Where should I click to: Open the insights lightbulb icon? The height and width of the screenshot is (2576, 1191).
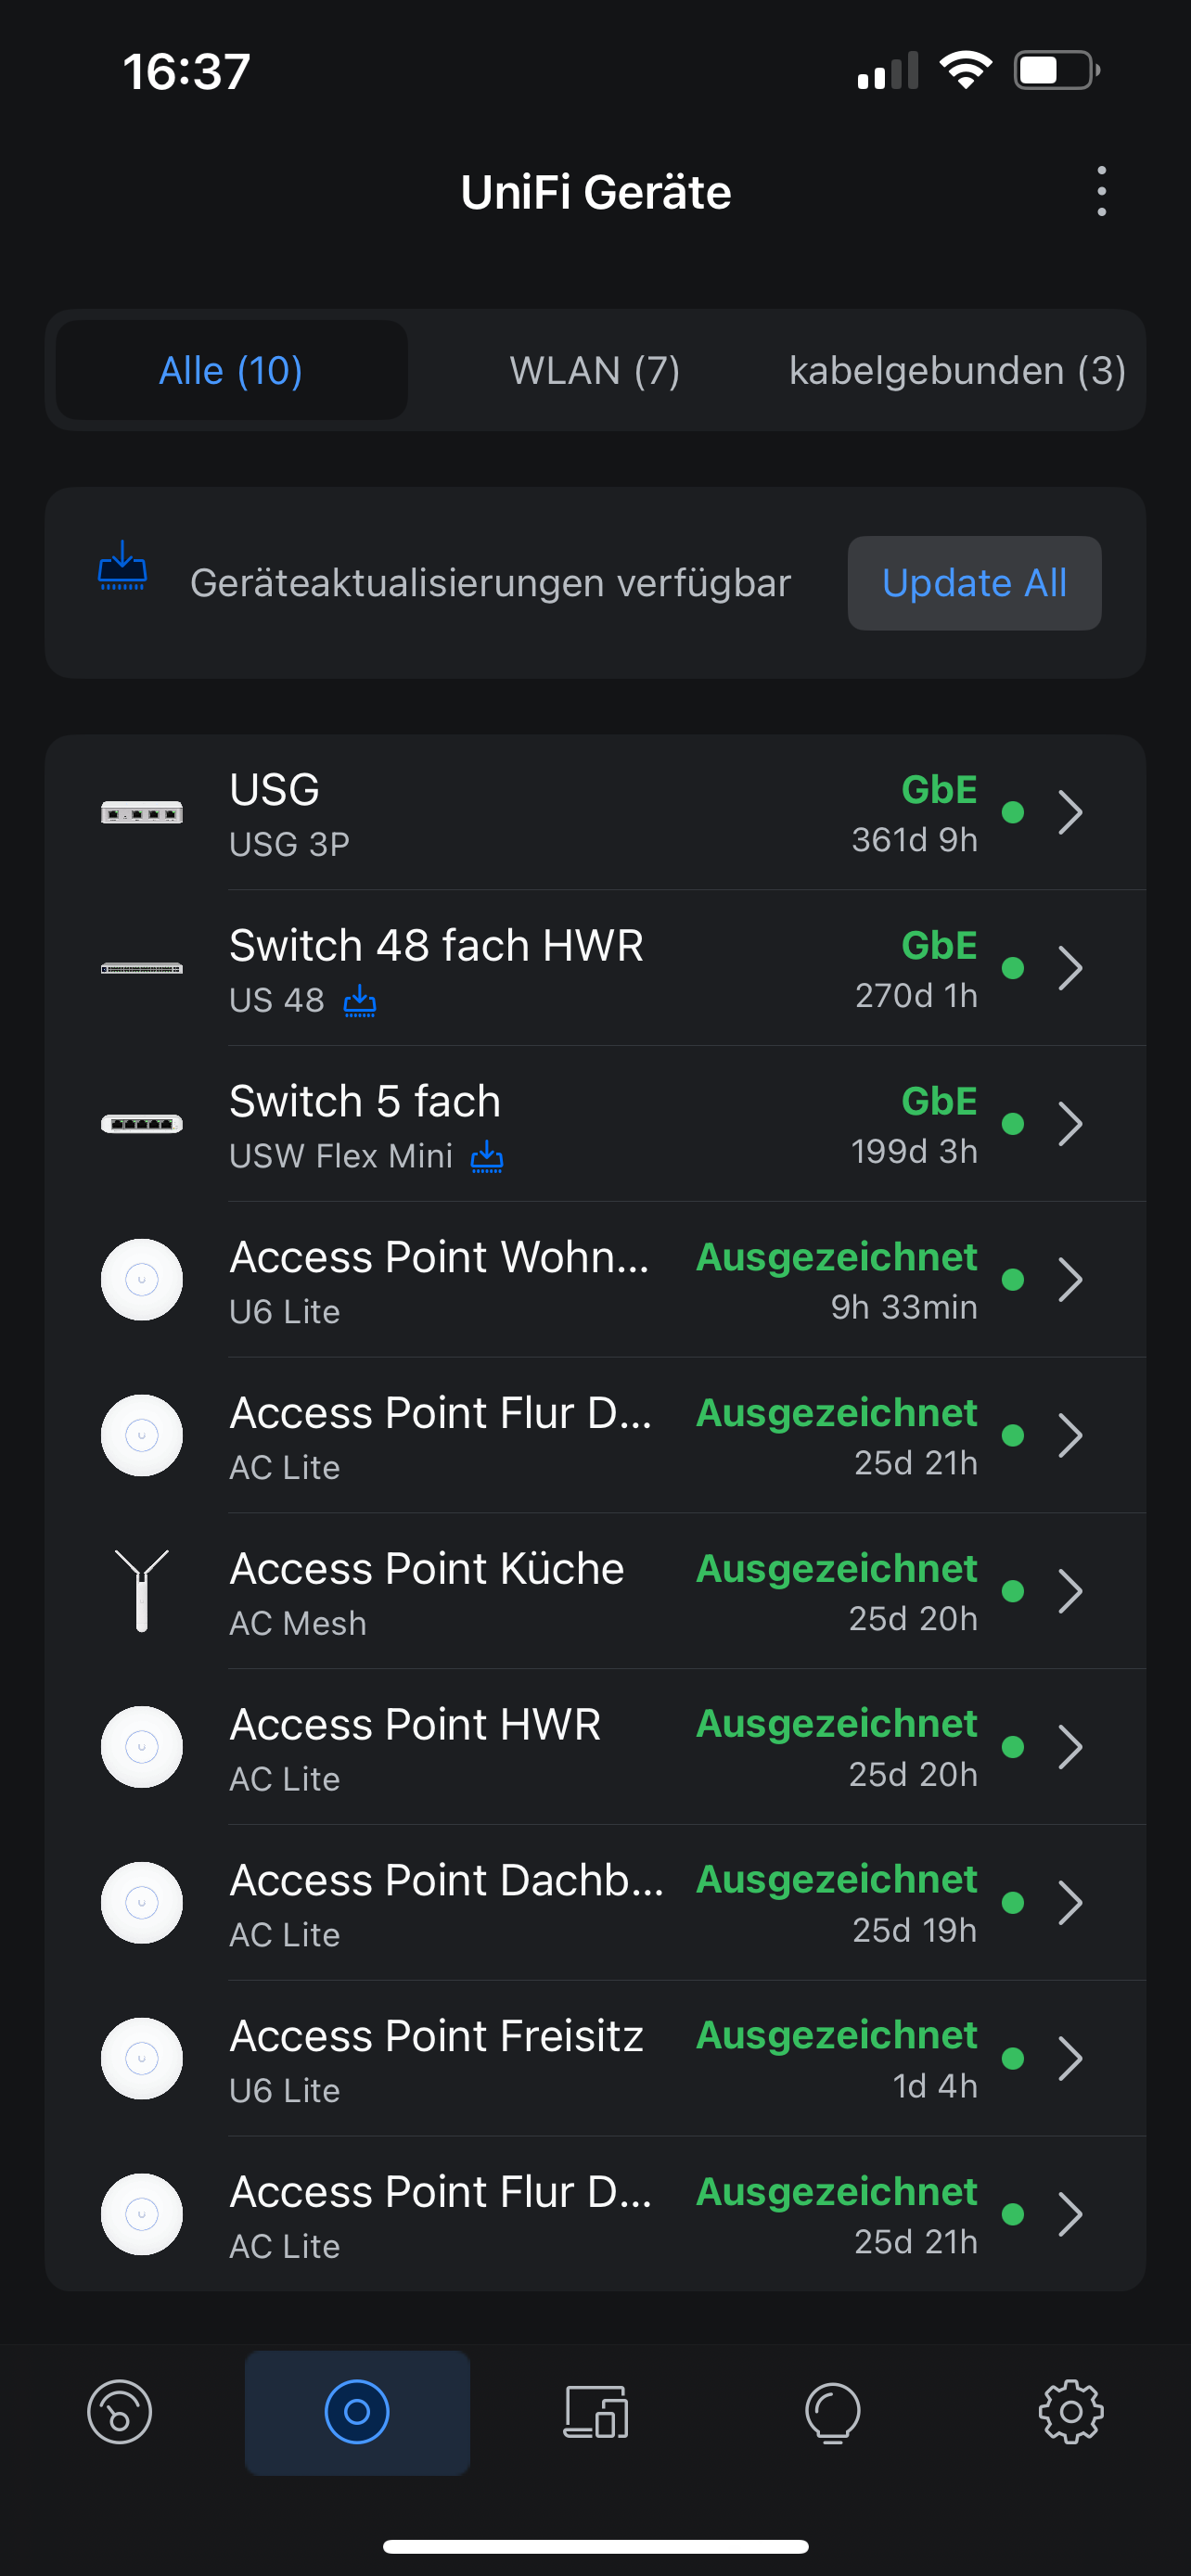pyautogui.click(x=832, y=2413)
